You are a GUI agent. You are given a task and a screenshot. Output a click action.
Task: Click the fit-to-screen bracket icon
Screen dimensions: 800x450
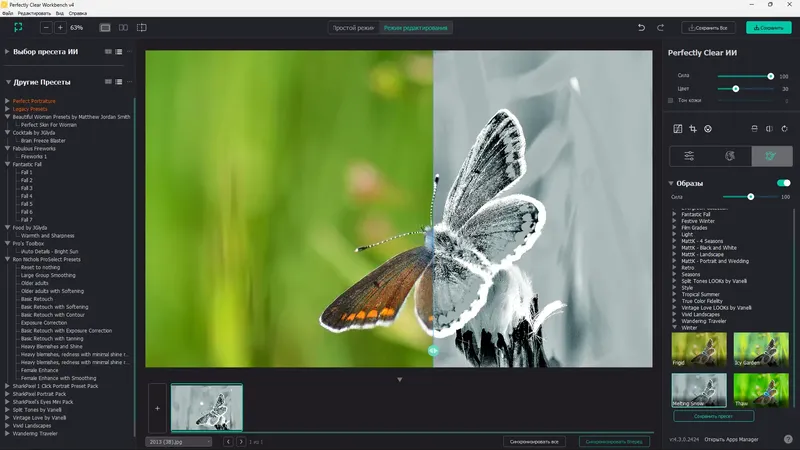point(18,27)
